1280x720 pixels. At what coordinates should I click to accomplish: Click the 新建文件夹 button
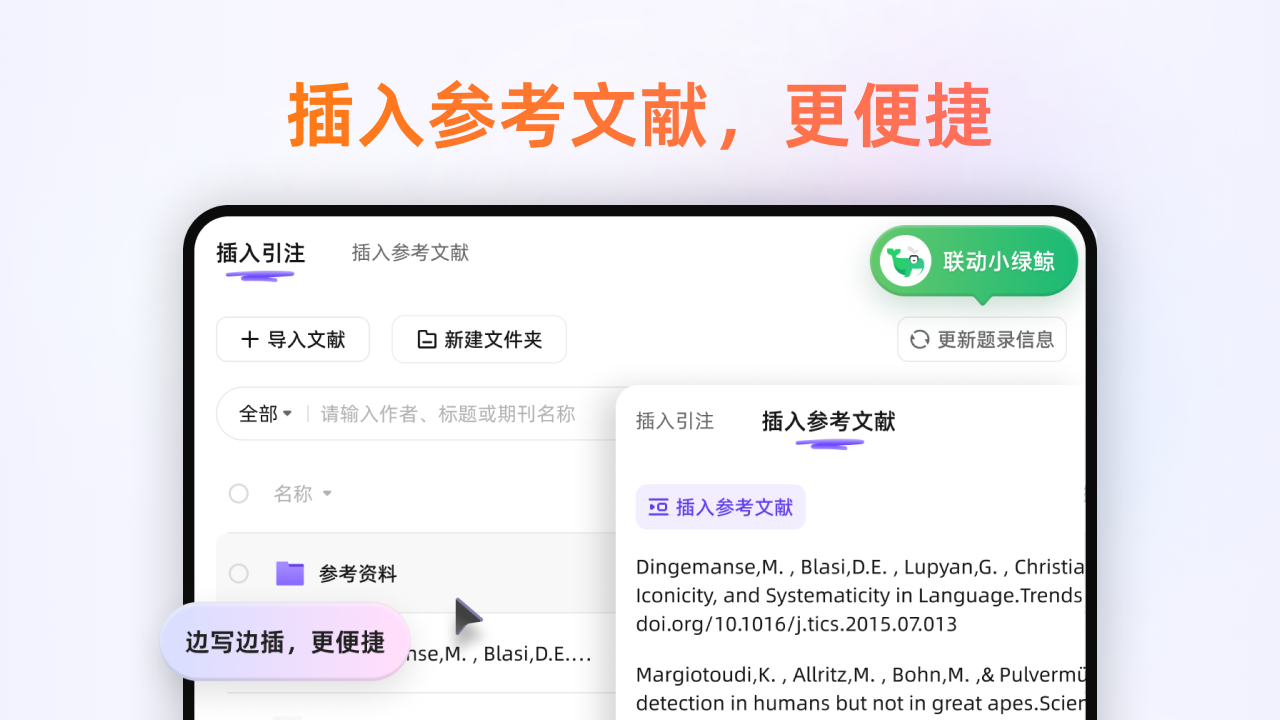click(478, 339)
